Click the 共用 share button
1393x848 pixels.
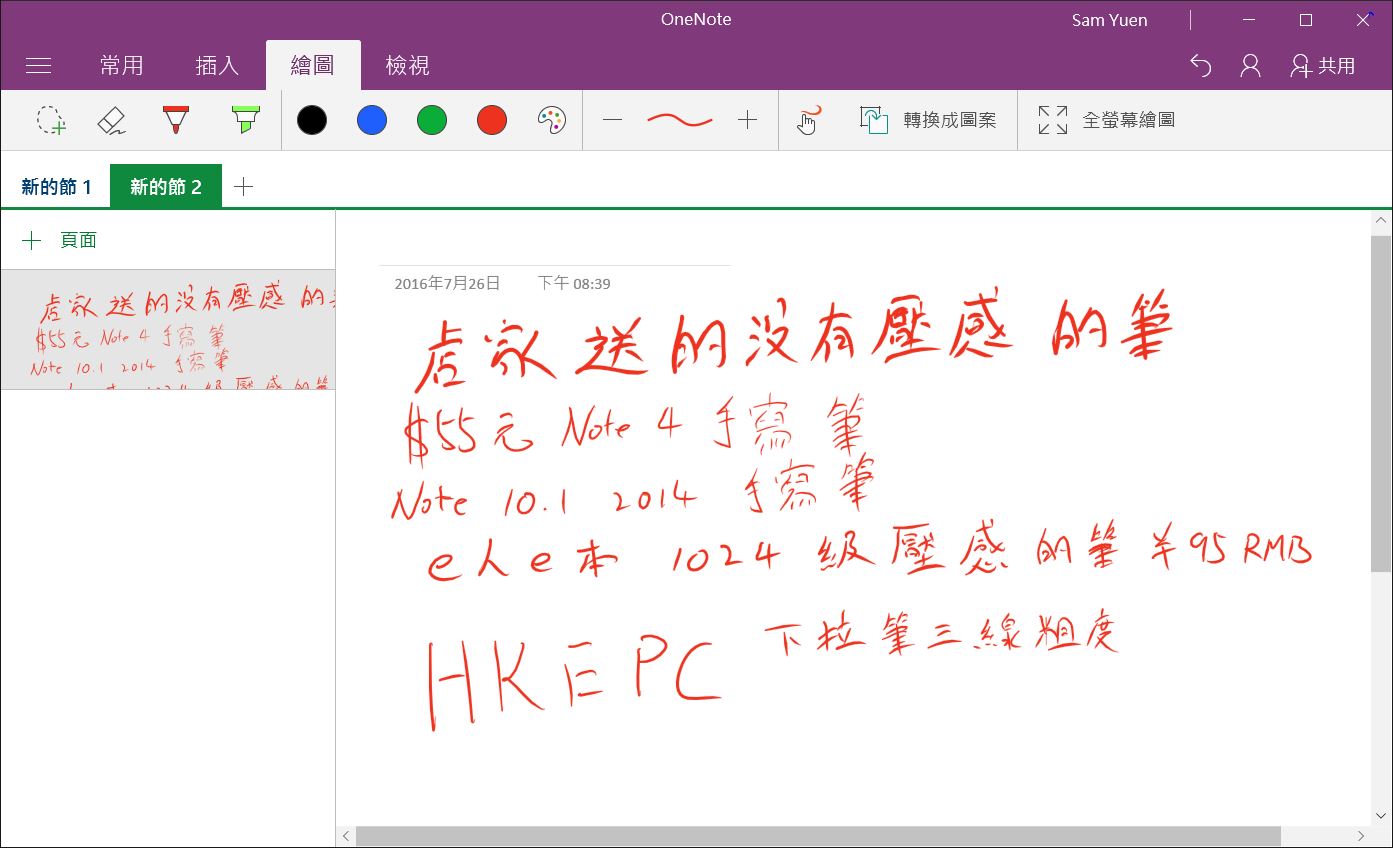pos(1323,66)
